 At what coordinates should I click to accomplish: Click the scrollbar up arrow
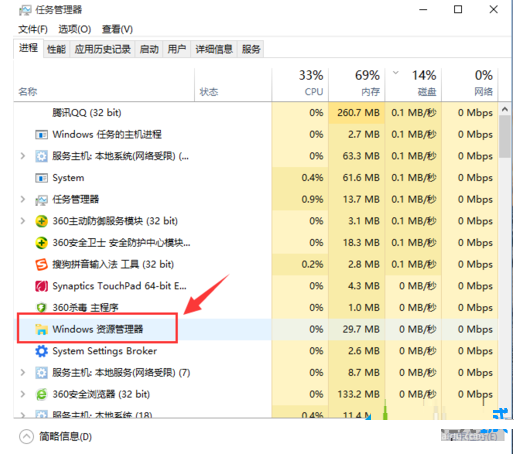(x=505, y=109)
